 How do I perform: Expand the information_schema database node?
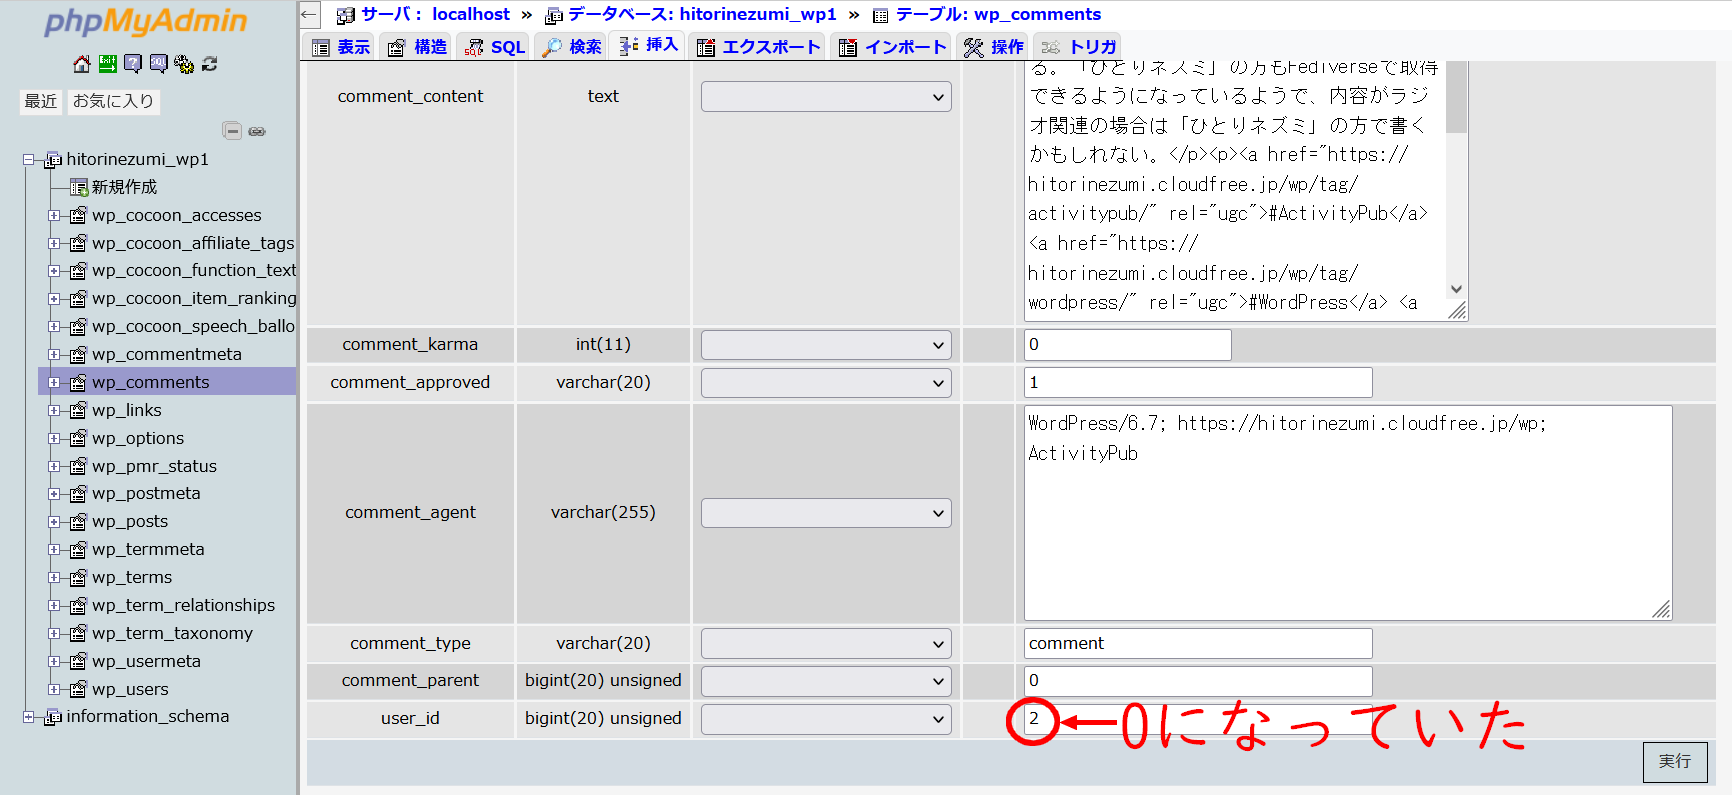(30, 717)
